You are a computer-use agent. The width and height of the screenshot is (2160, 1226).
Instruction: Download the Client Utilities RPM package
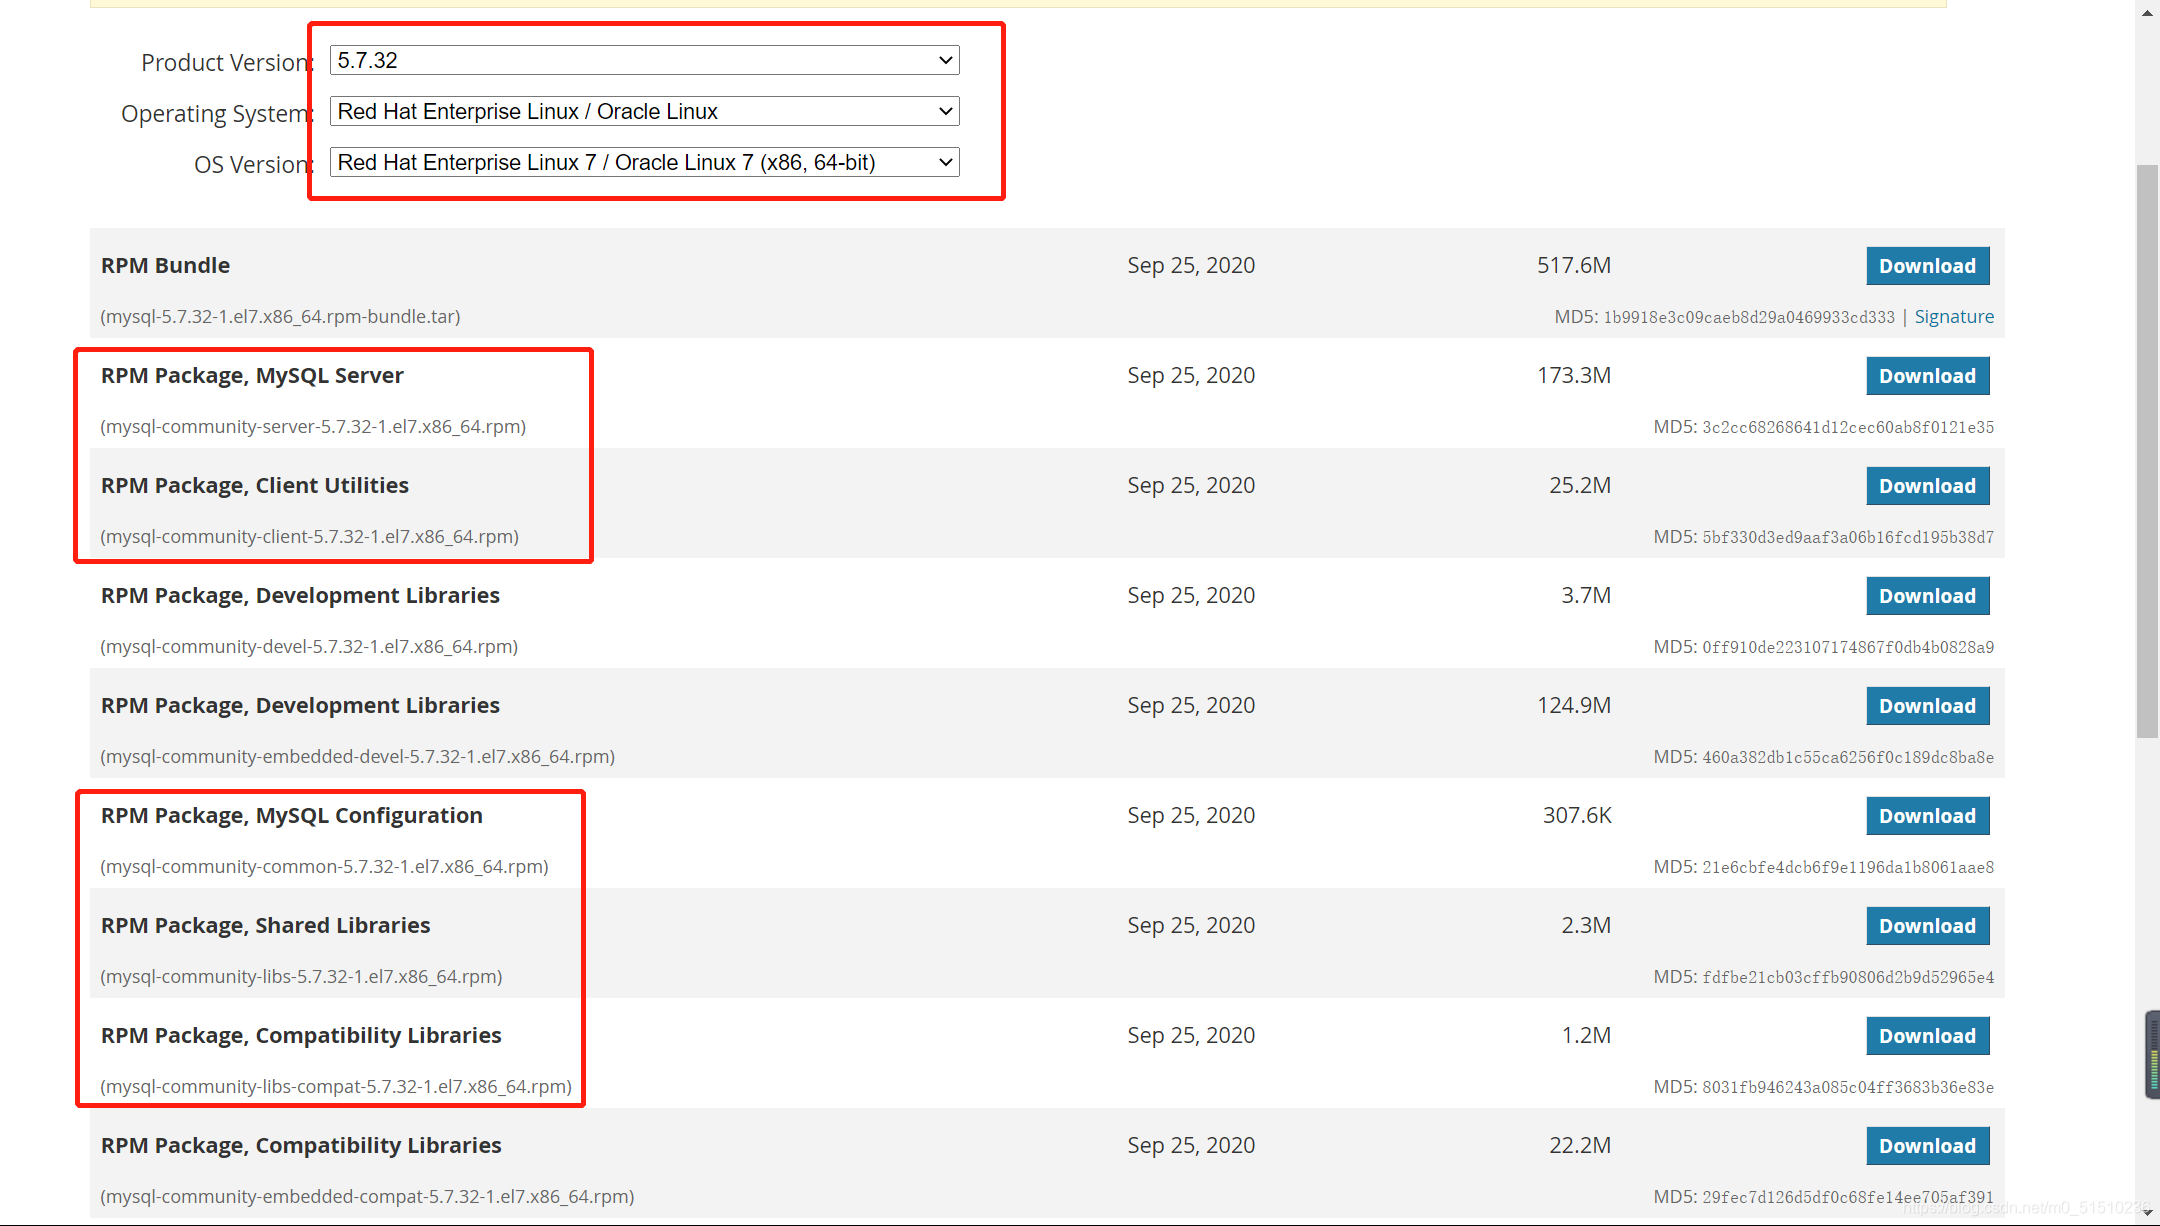[x=1927, y=486]
